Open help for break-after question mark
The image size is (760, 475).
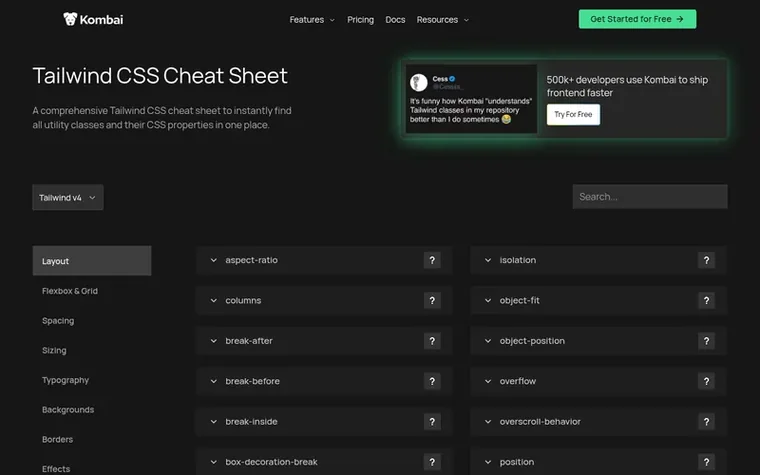(432, 341)
